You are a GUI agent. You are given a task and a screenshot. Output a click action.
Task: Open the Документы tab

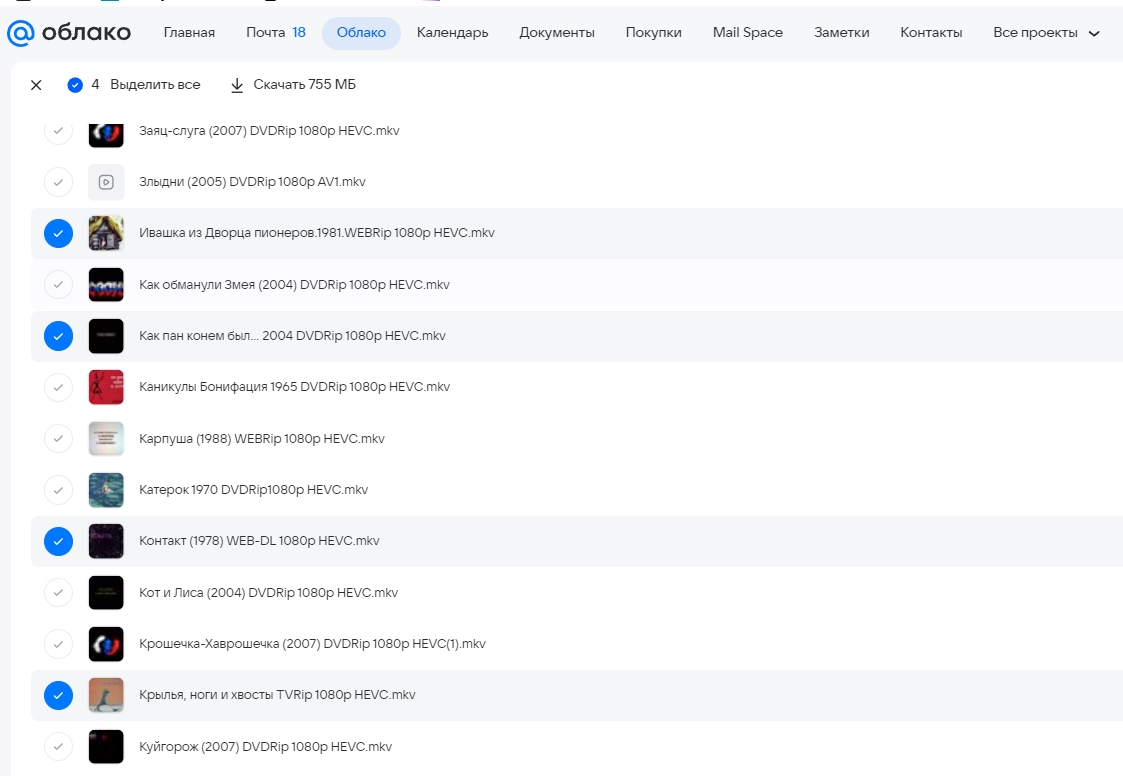557,33
